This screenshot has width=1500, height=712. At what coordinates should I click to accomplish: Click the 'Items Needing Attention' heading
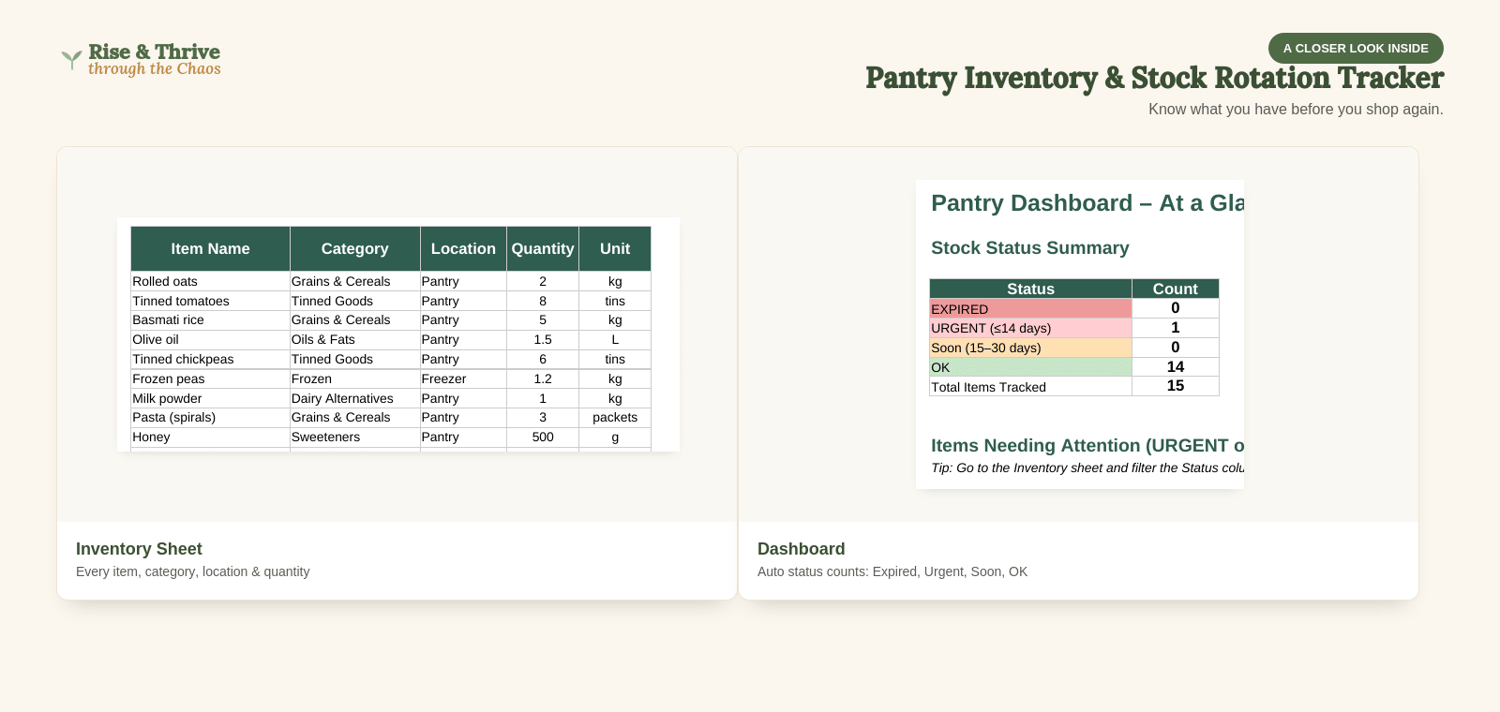(x=1087, y=446)
